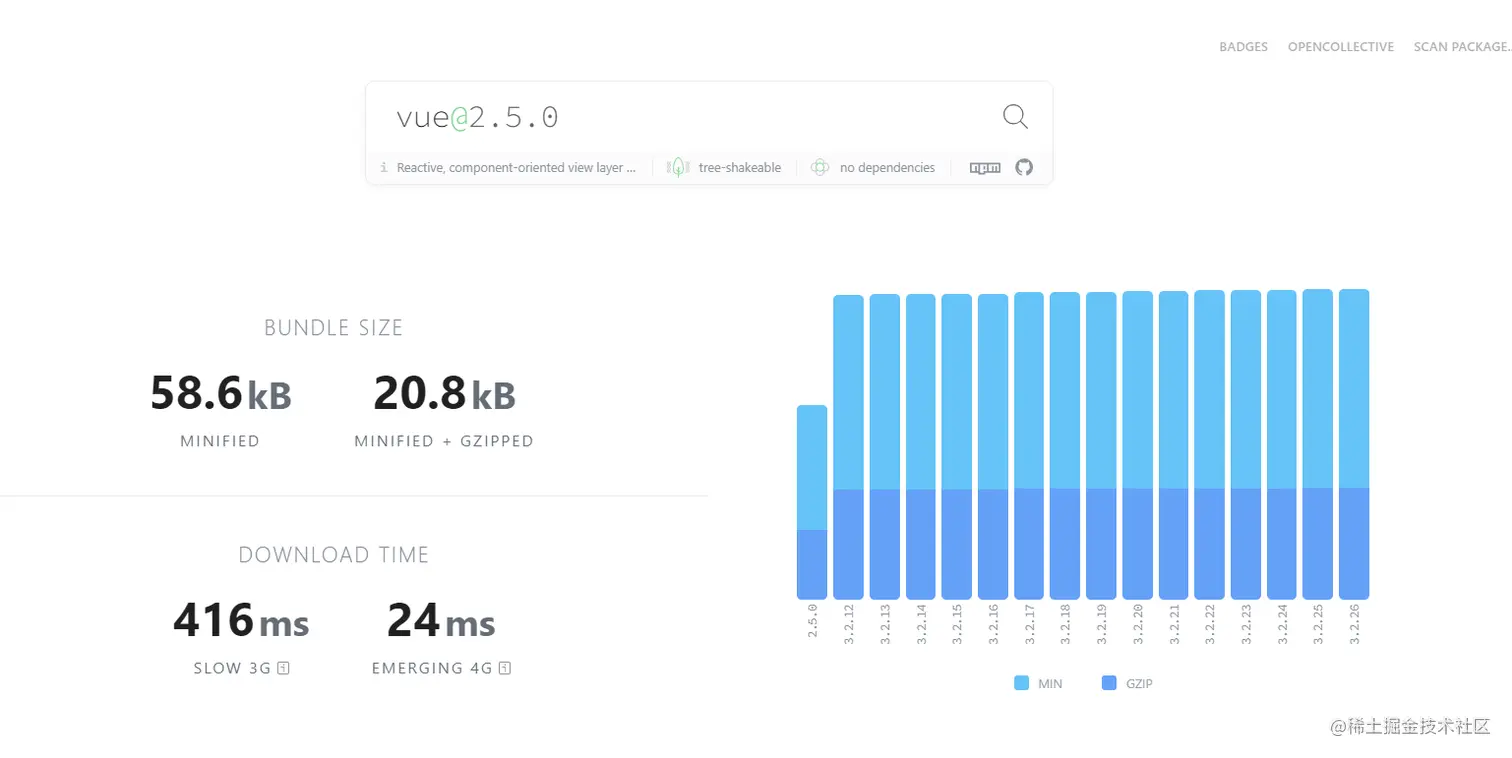1512x758 pixels.
Task: Select the 2.5.0 version bar
Action: [x=812, y=502]
